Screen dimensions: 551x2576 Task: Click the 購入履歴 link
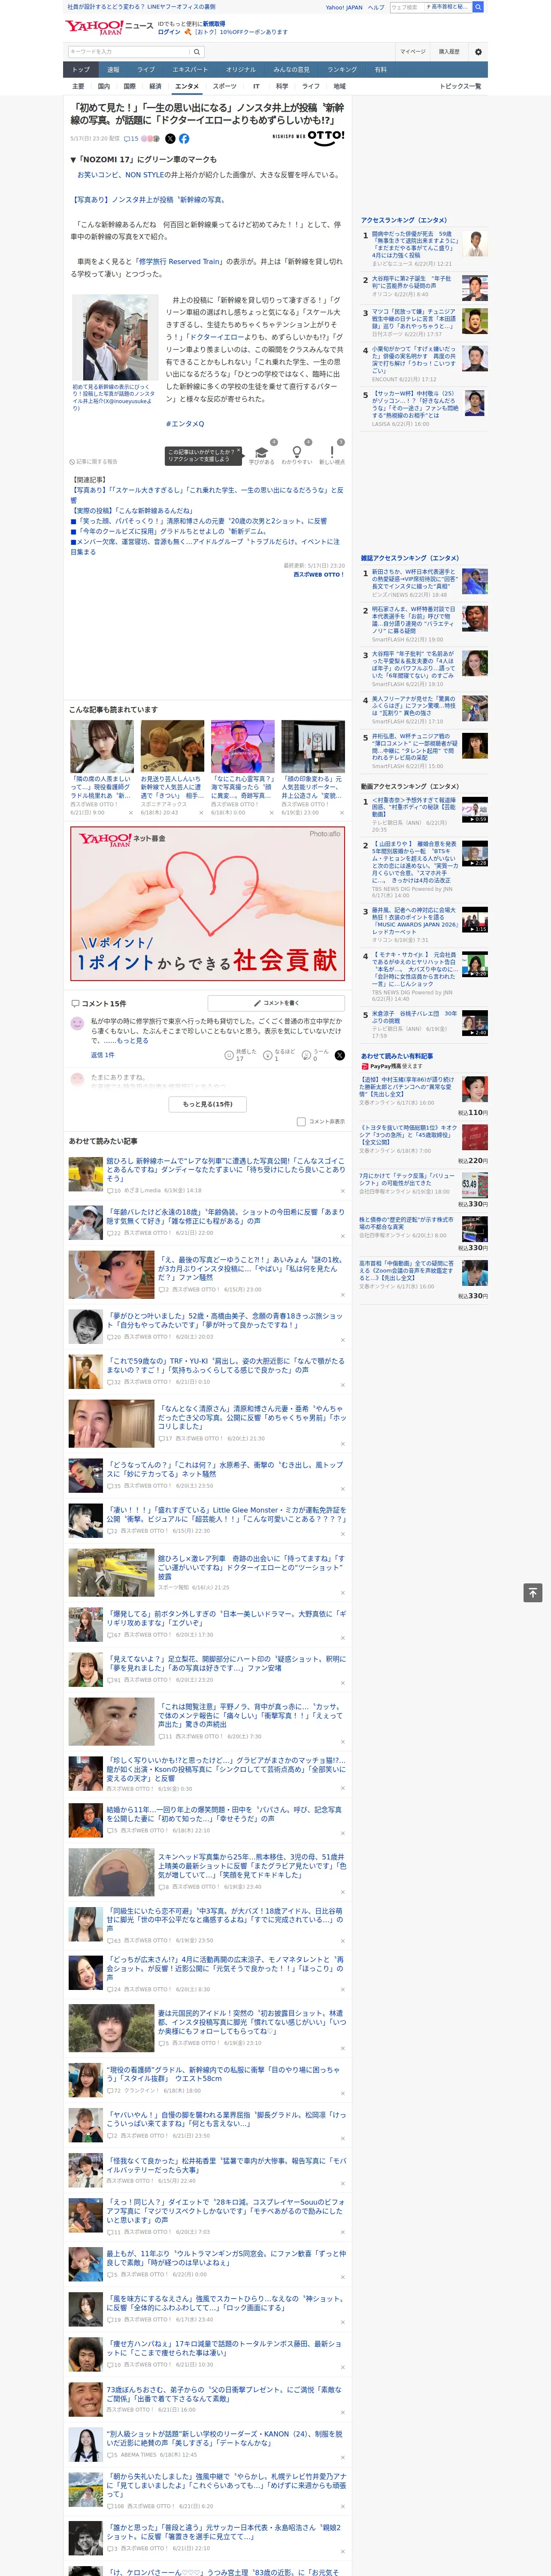click(x=449, y=52)
